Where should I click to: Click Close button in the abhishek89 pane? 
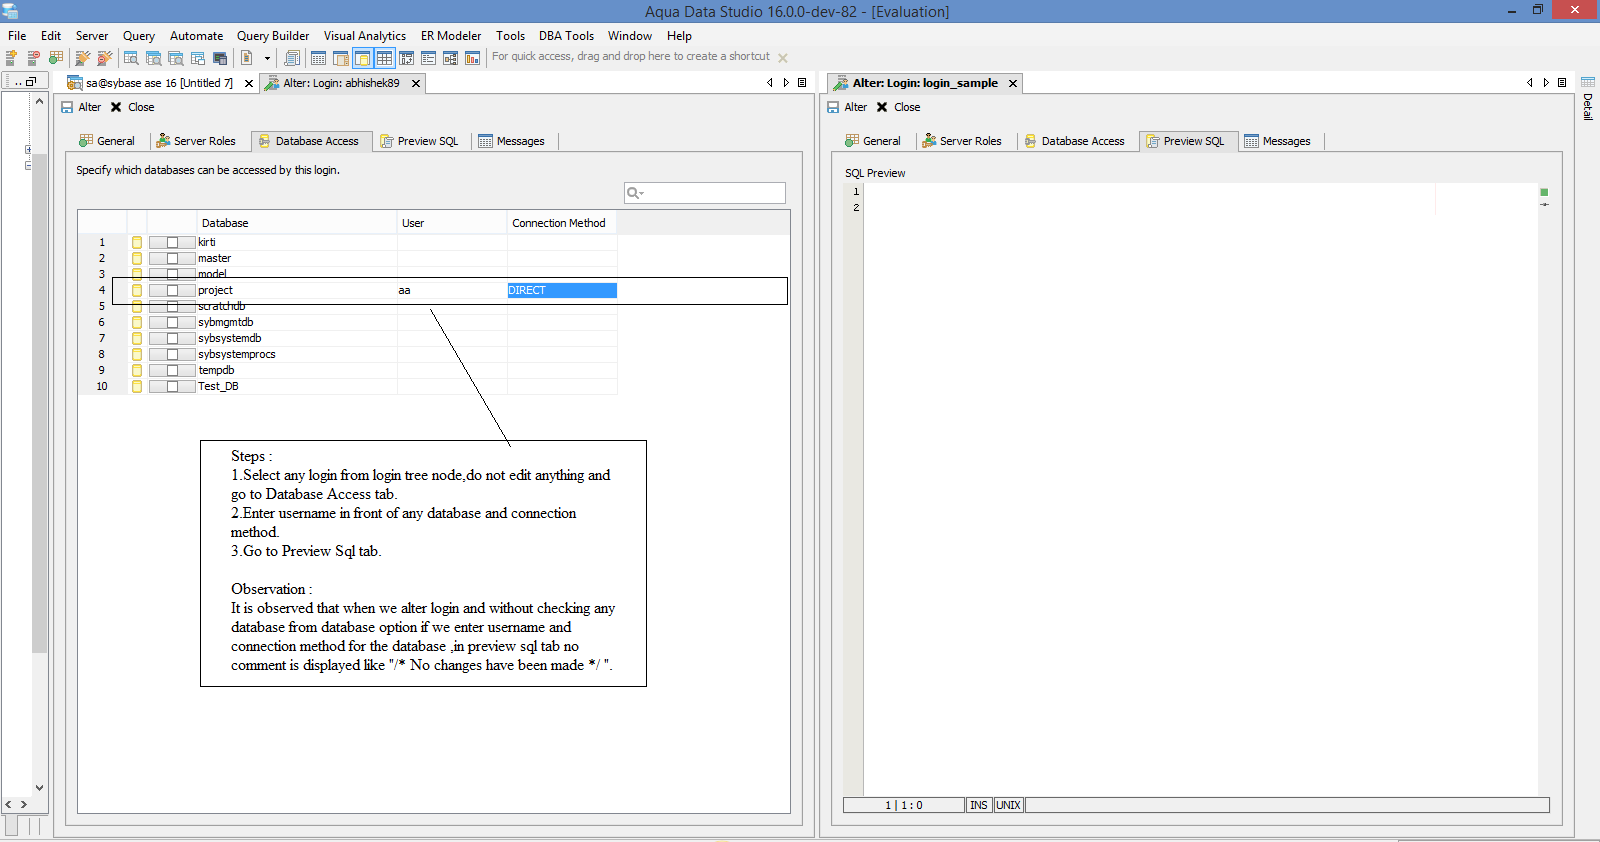click(x=132, y=107)
